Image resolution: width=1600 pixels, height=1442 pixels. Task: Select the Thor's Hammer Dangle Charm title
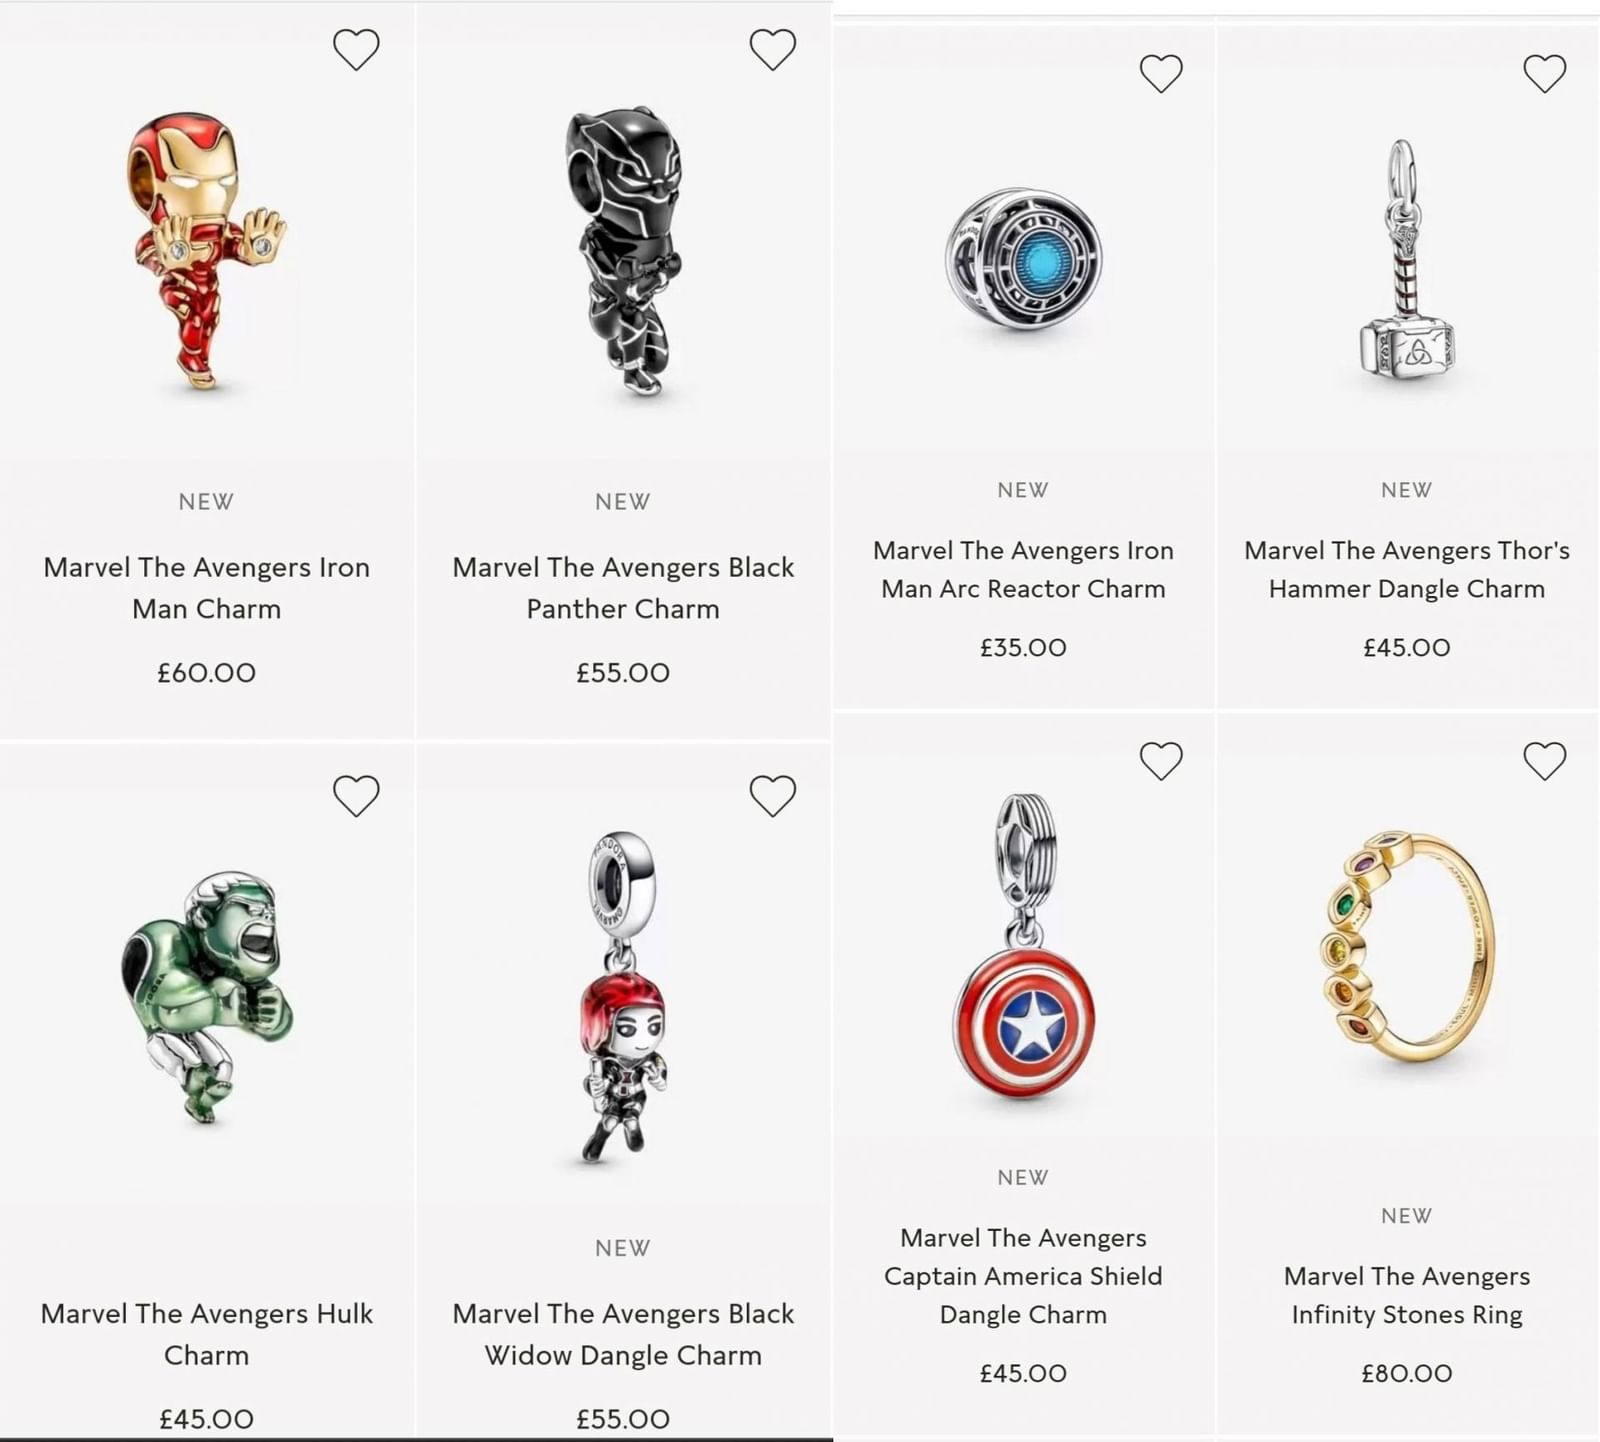pos(1406,569)
